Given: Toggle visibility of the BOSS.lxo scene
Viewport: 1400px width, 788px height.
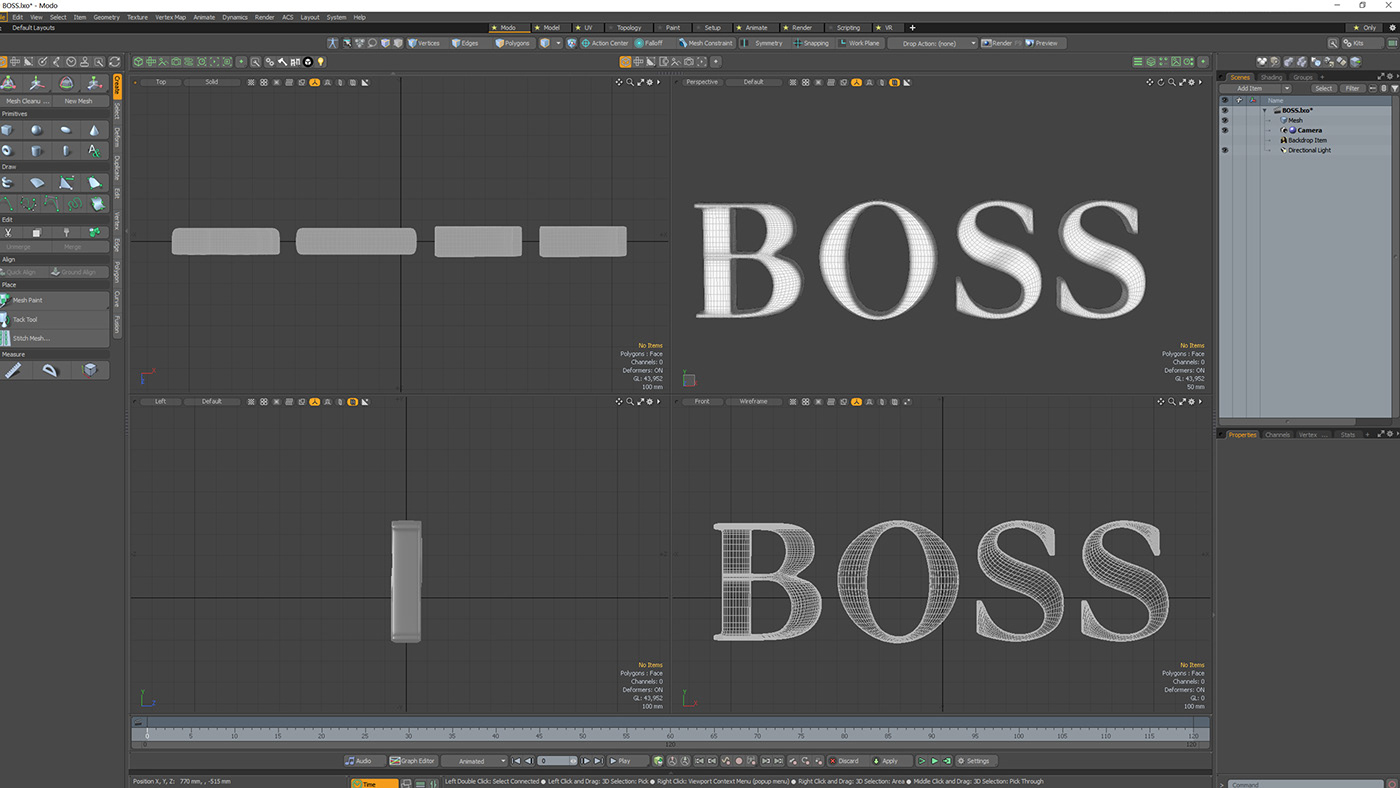Looking at the screenshot, I should point(1224,110).
